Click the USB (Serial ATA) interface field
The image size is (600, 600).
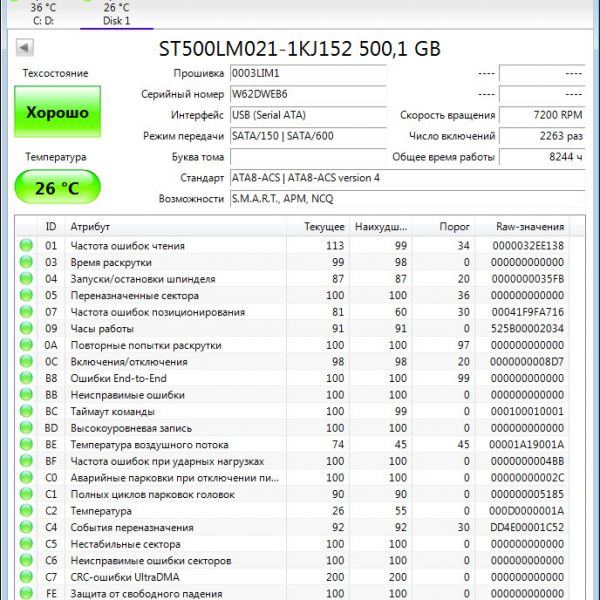[x=308, y=115]
